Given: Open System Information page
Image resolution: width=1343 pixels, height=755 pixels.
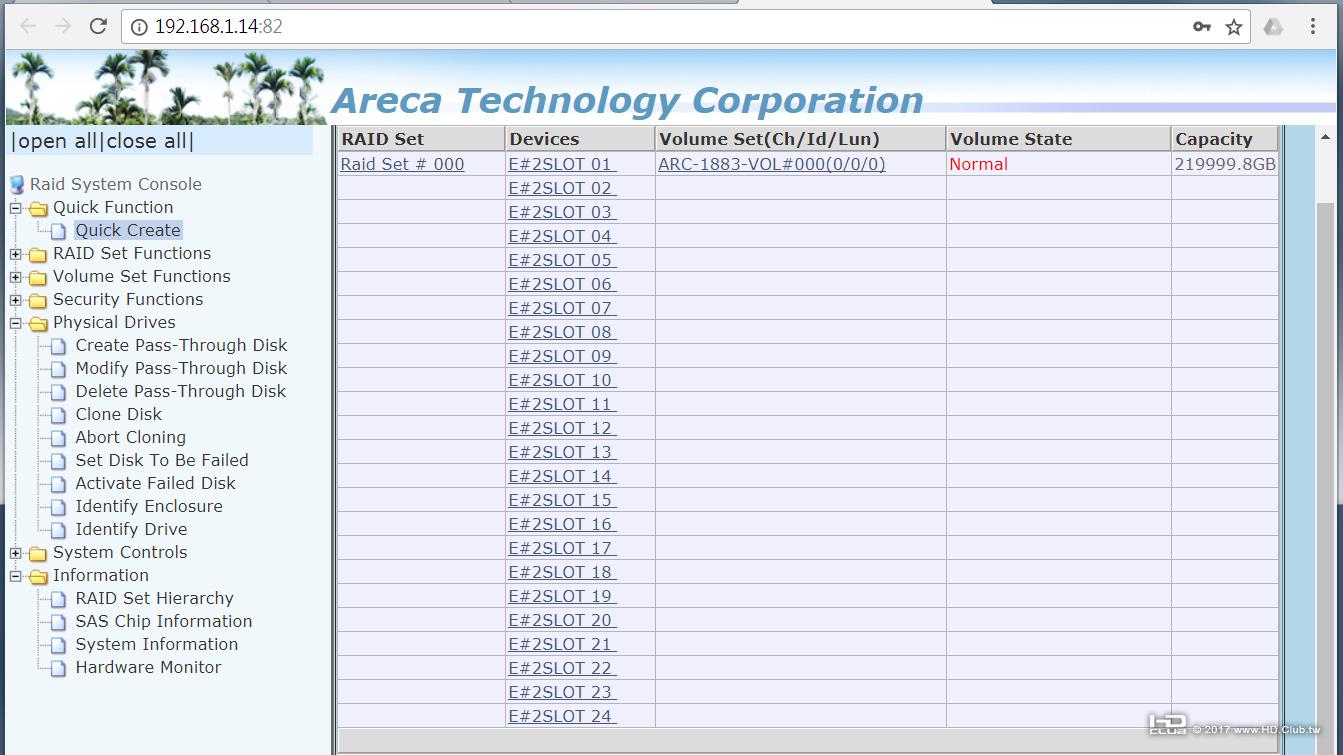Looking at the screenshot, I should point(156,644).
